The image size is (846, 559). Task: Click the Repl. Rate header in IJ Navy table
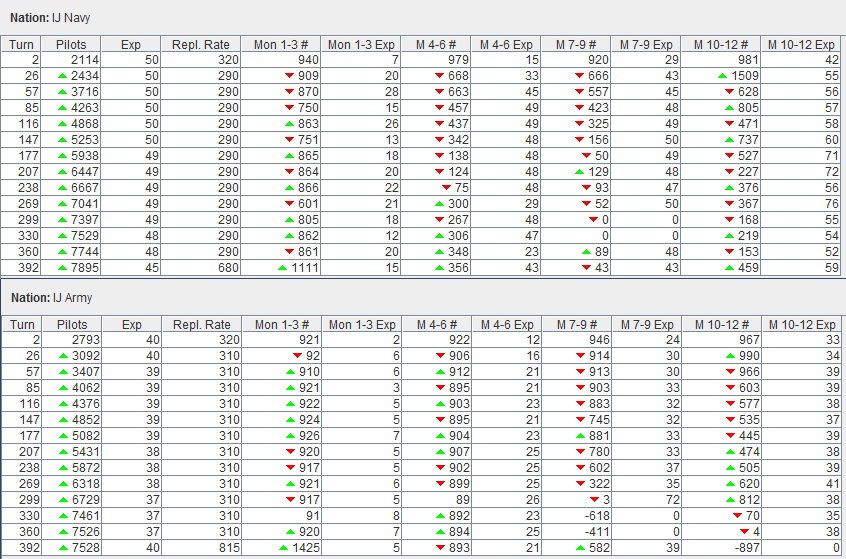point(201,44)
